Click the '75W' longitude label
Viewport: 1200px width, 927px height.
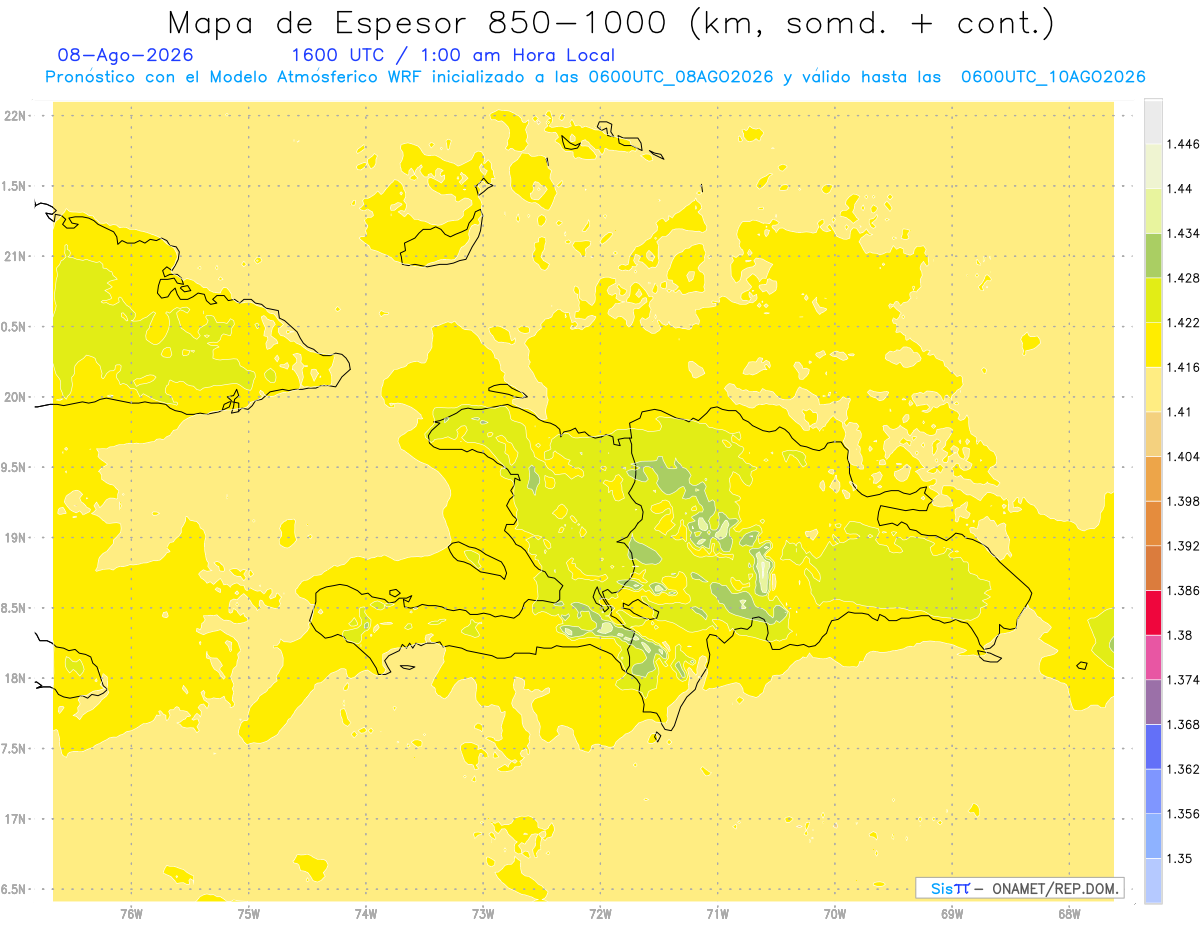pos(249,914)
